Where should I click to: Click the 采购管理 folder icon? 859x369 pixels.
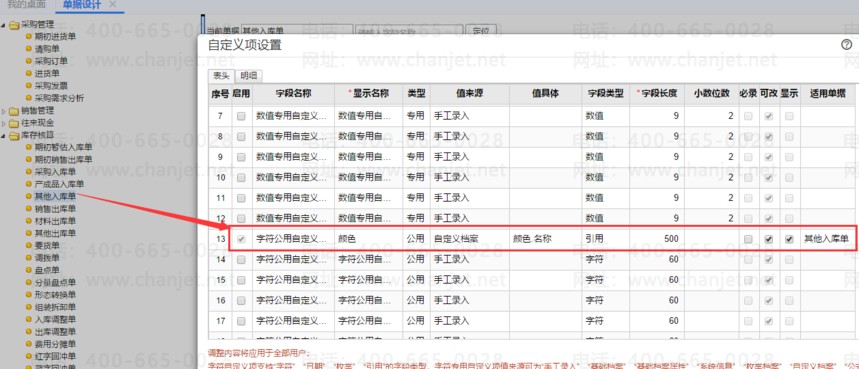pos(14,25)
